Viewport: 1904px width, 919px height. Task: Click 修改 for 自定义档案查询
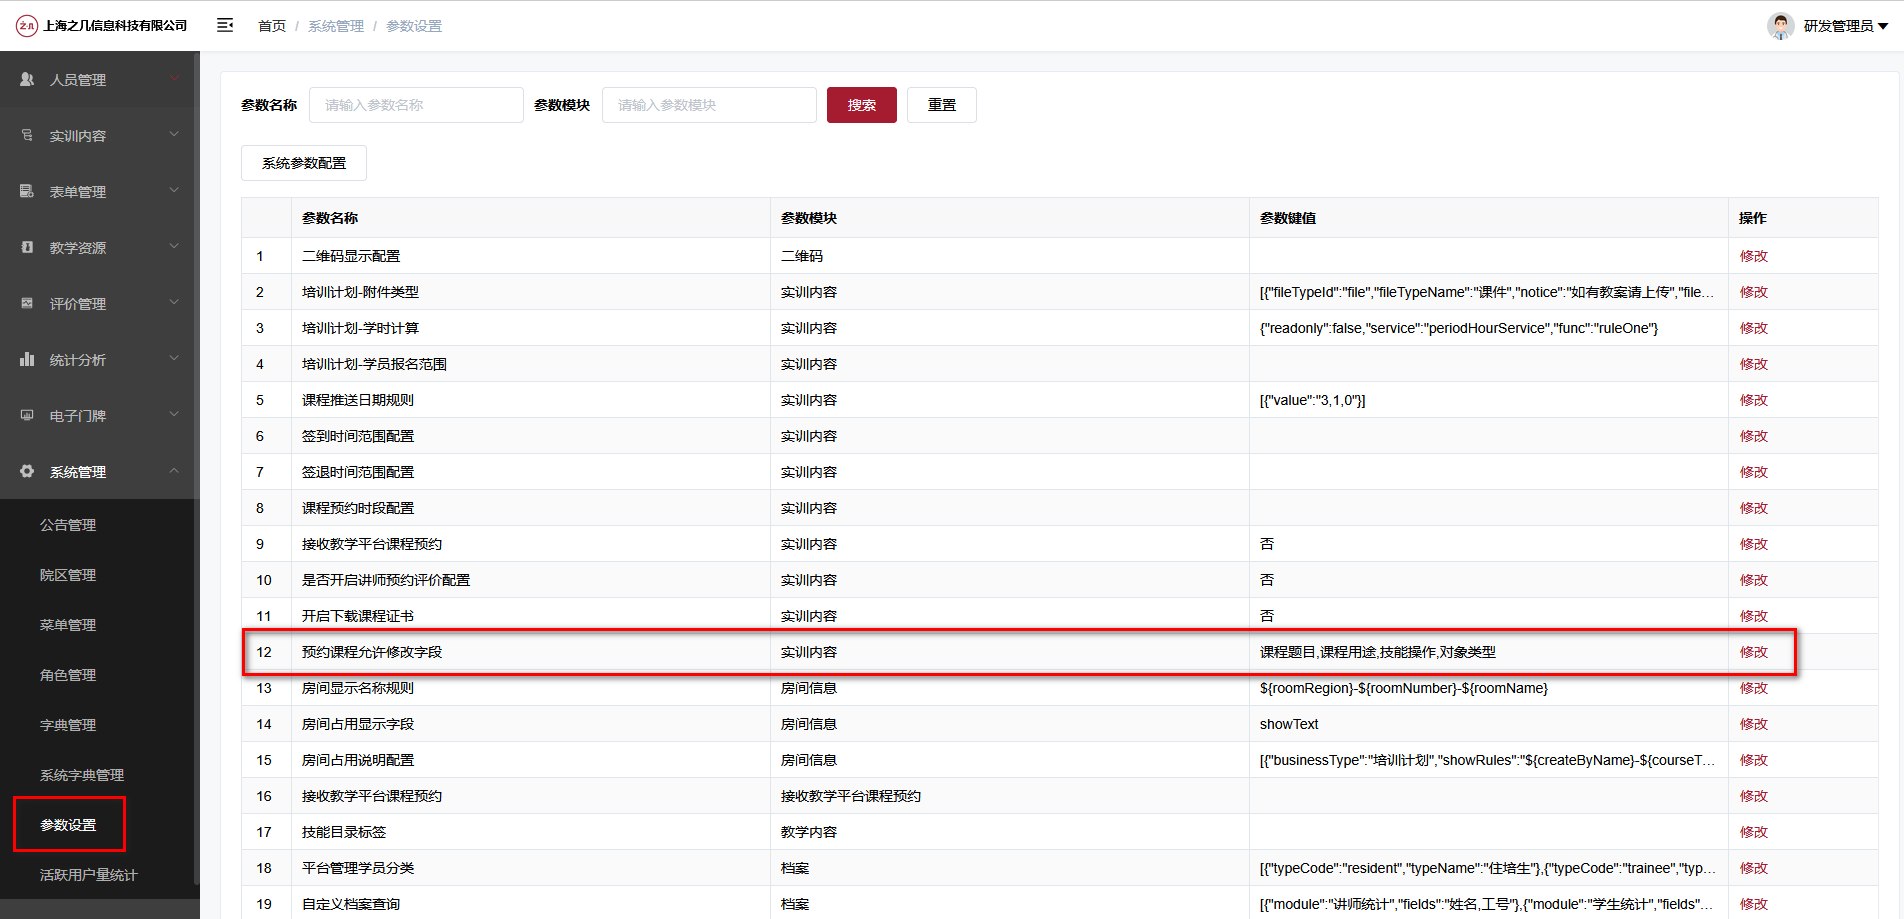coord(1753,904)
